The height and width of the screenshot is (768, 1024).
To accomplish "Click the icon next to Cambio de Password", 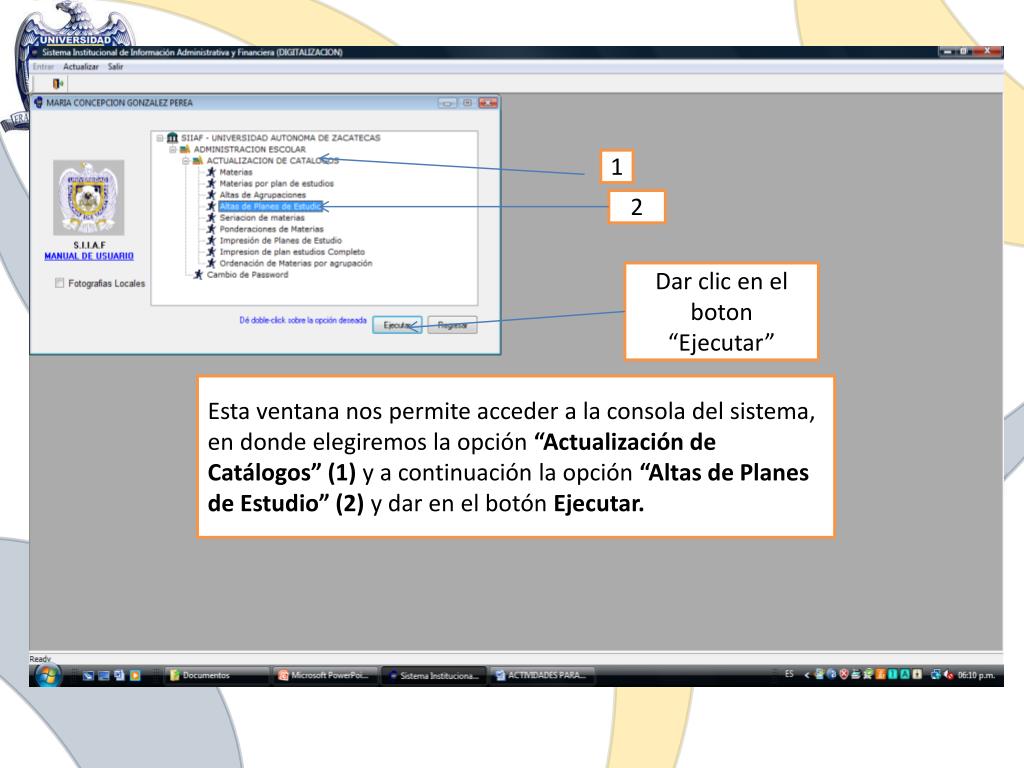I will 198,275.
